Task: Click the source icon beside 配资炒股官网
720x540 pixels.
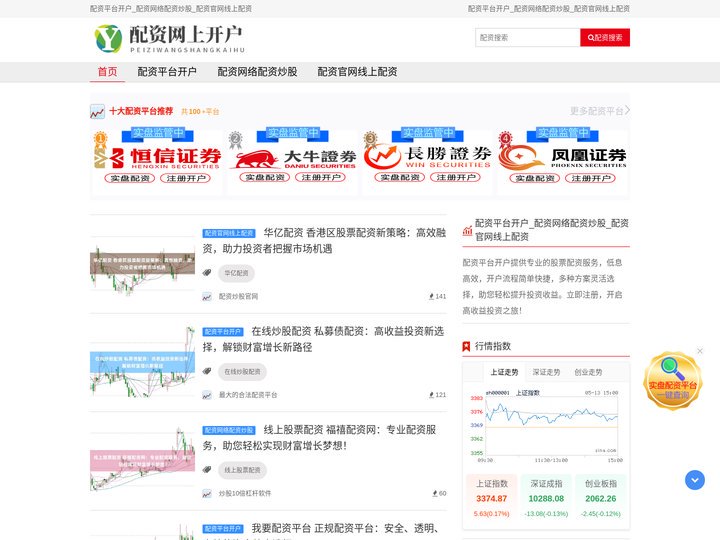Action: [x=207, y=297]
